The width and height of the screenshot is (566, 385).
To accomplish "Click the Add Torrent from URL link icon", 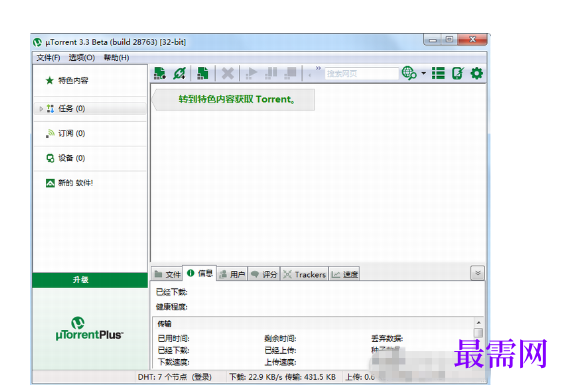I will pyautogui.click(x=179, y=73).
